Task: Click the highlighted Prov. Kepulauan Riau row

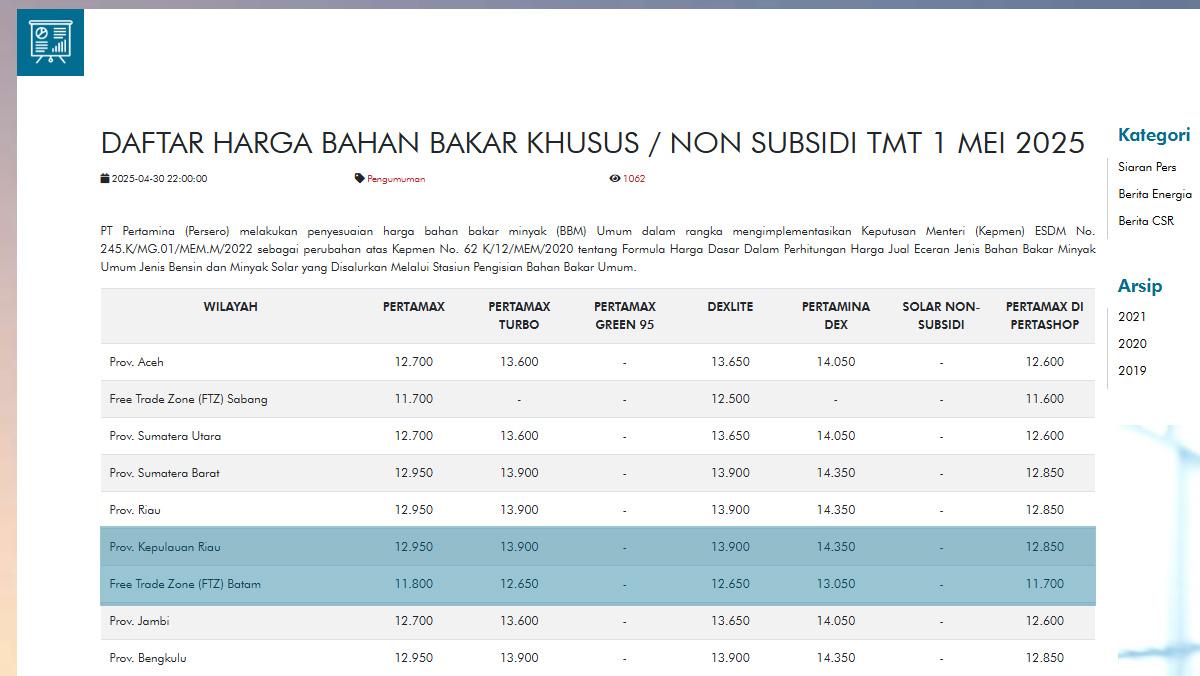Action: pos(598,546)
